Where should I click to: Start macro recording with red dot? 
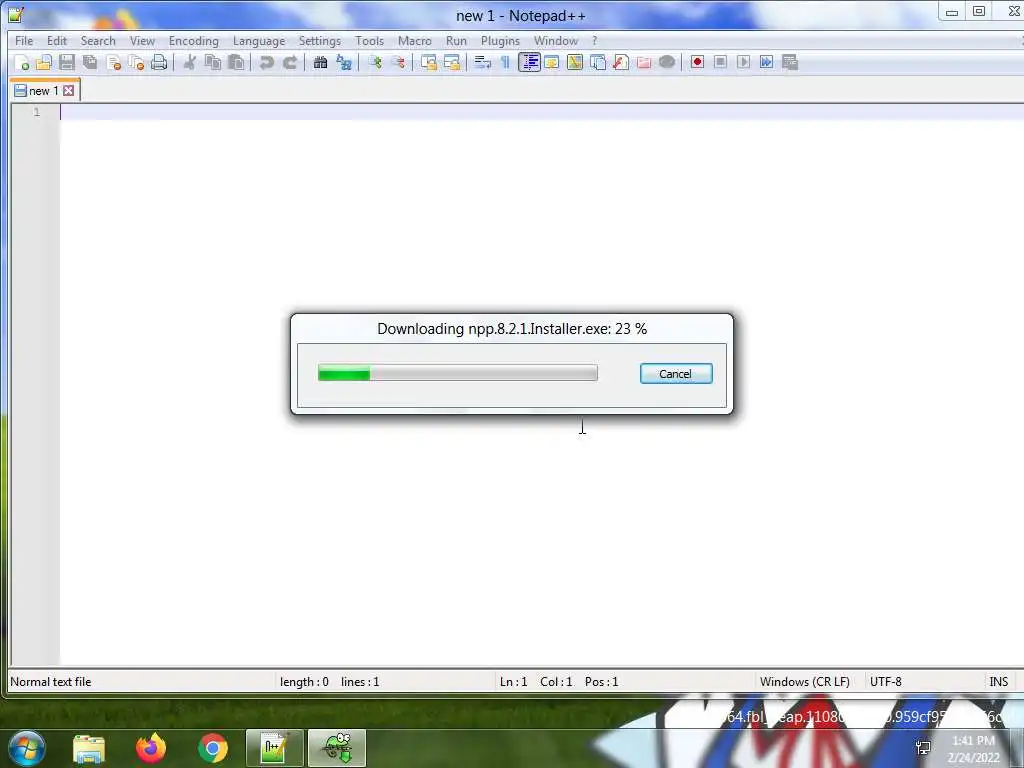pos(697,63)
